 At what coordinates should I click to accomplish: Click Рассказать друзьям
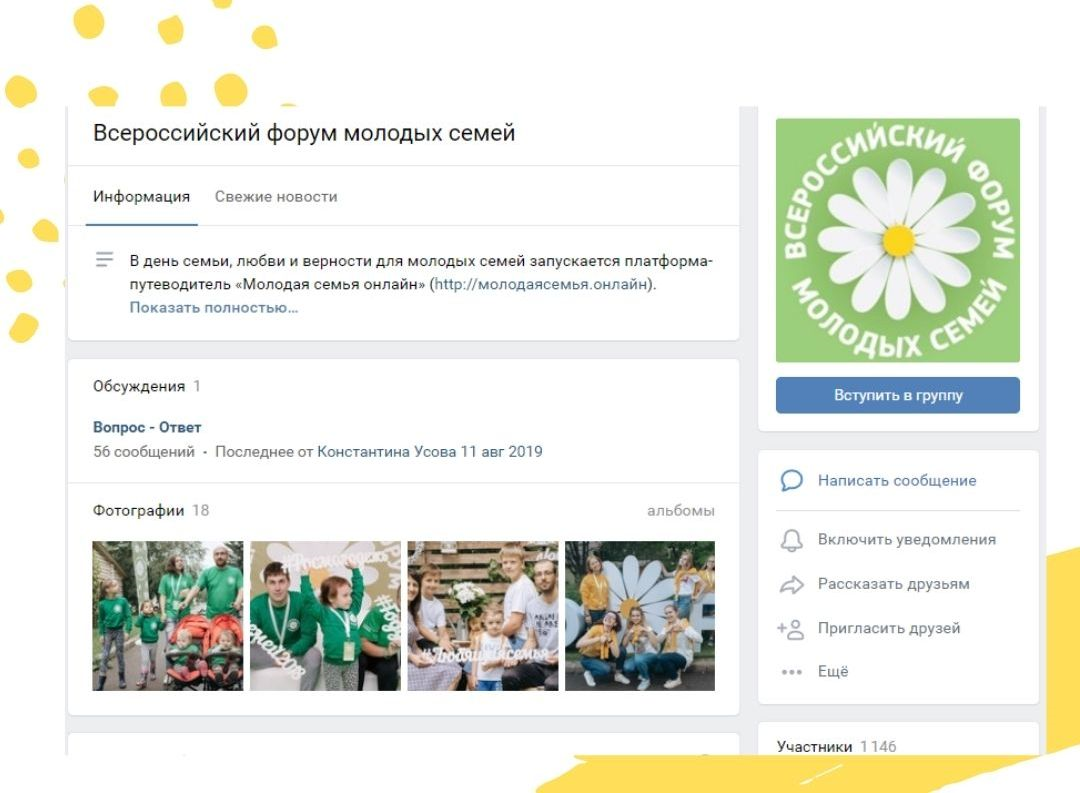tap(893, 584)
